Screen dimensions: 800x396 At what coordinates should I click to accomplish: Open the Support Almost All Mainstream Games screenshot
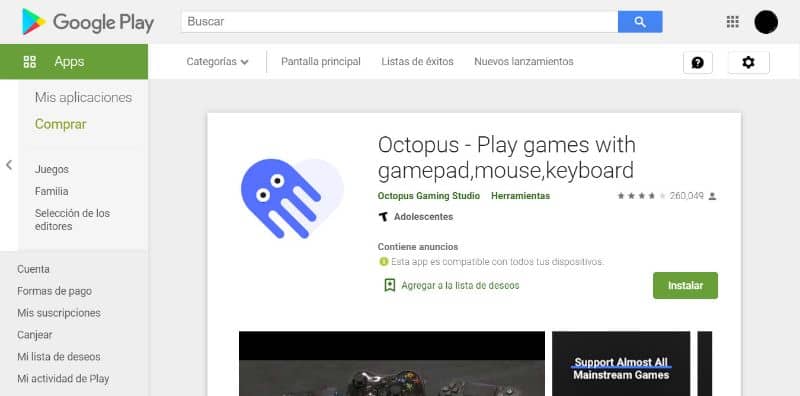click(x=621, y=363)
